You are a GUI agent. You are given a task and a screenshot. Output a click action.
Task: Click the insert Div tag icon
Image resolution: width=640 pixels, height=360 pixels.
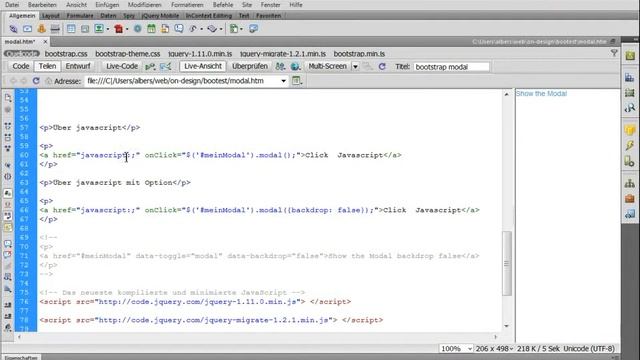tap(85, 29)
